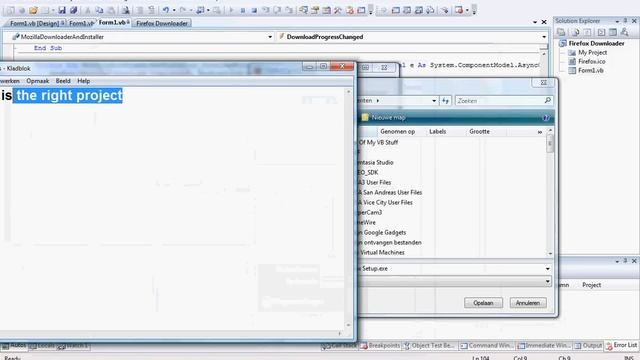640x360 pixels.
Task: Open the method dropdown DownloadProgressChanged
Action: [x=544, y=37]
